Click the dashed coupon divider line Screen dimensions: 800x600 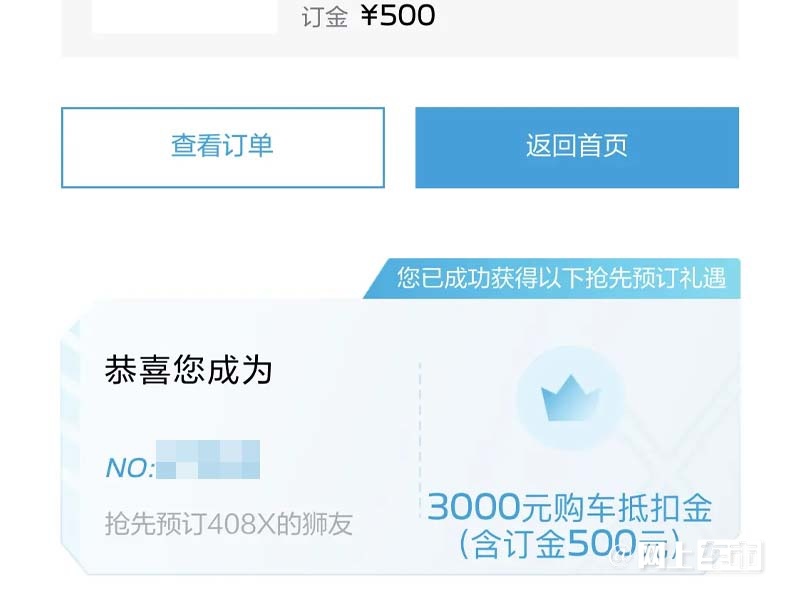pos(420,440)
